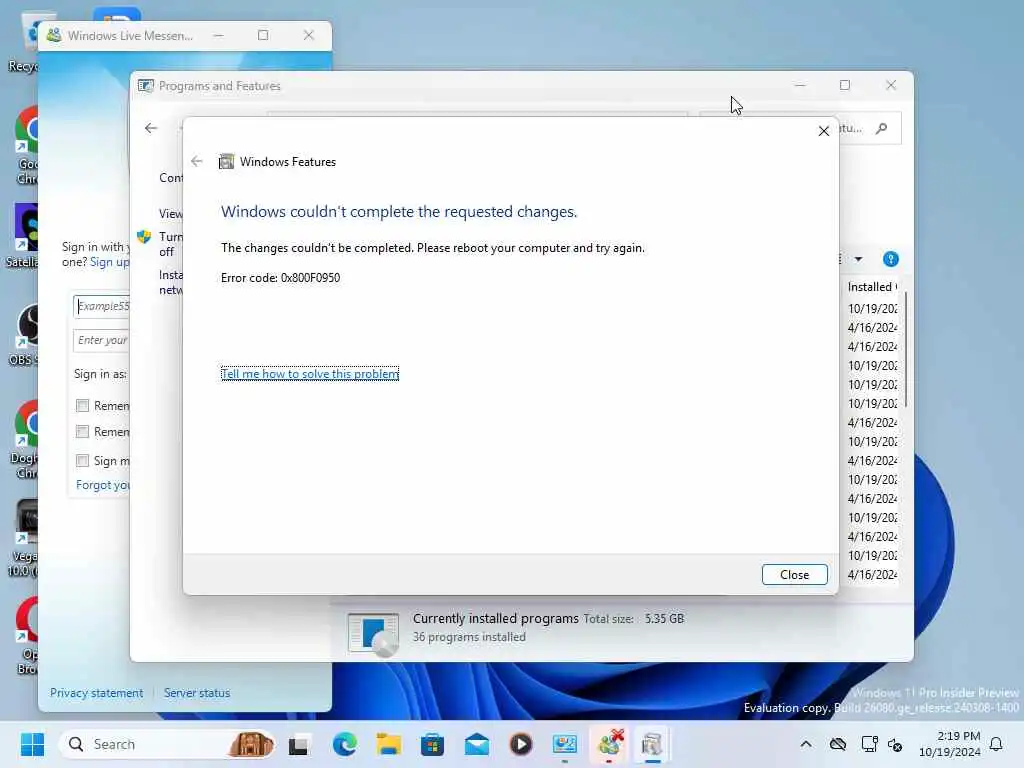Sort by the Installed On column header
1024x768 pixels.
[x=872, y=287]
